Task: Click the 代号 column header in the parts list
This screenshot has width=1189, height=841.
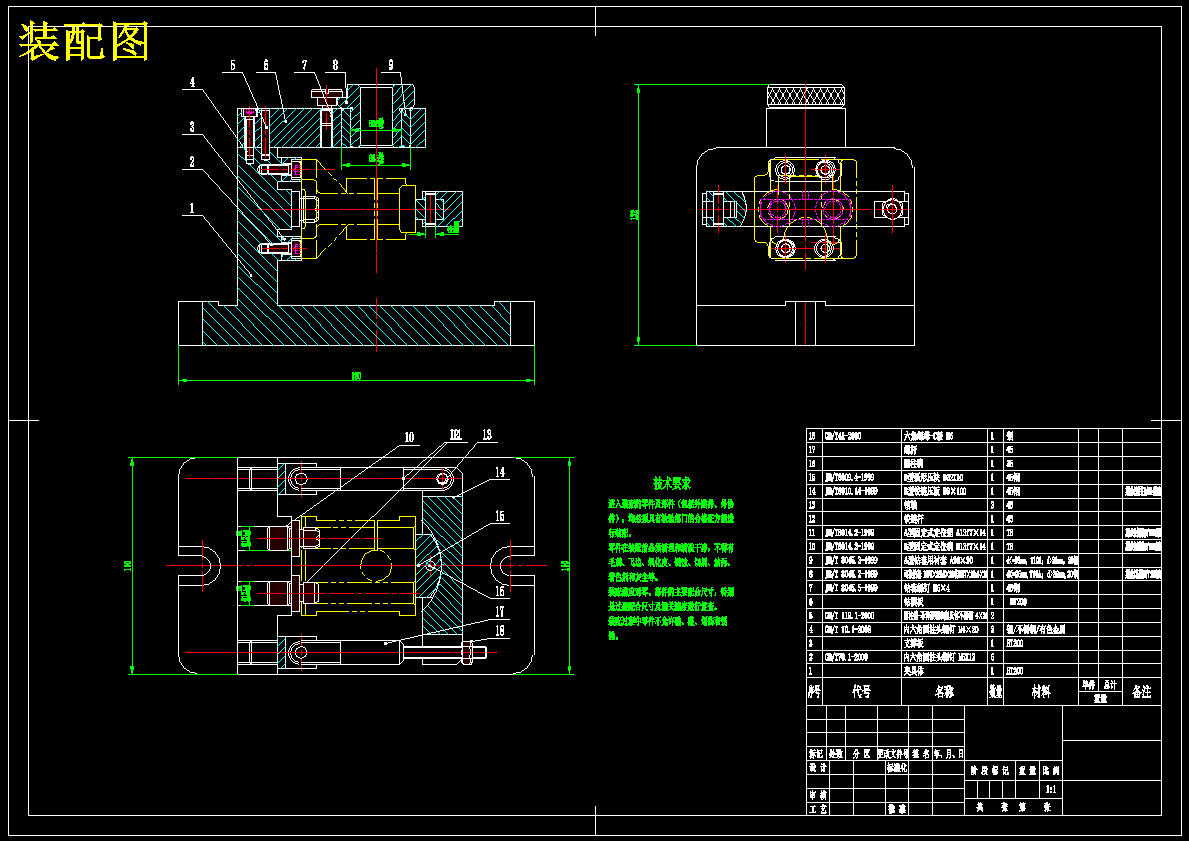Action: click(861, 692)
